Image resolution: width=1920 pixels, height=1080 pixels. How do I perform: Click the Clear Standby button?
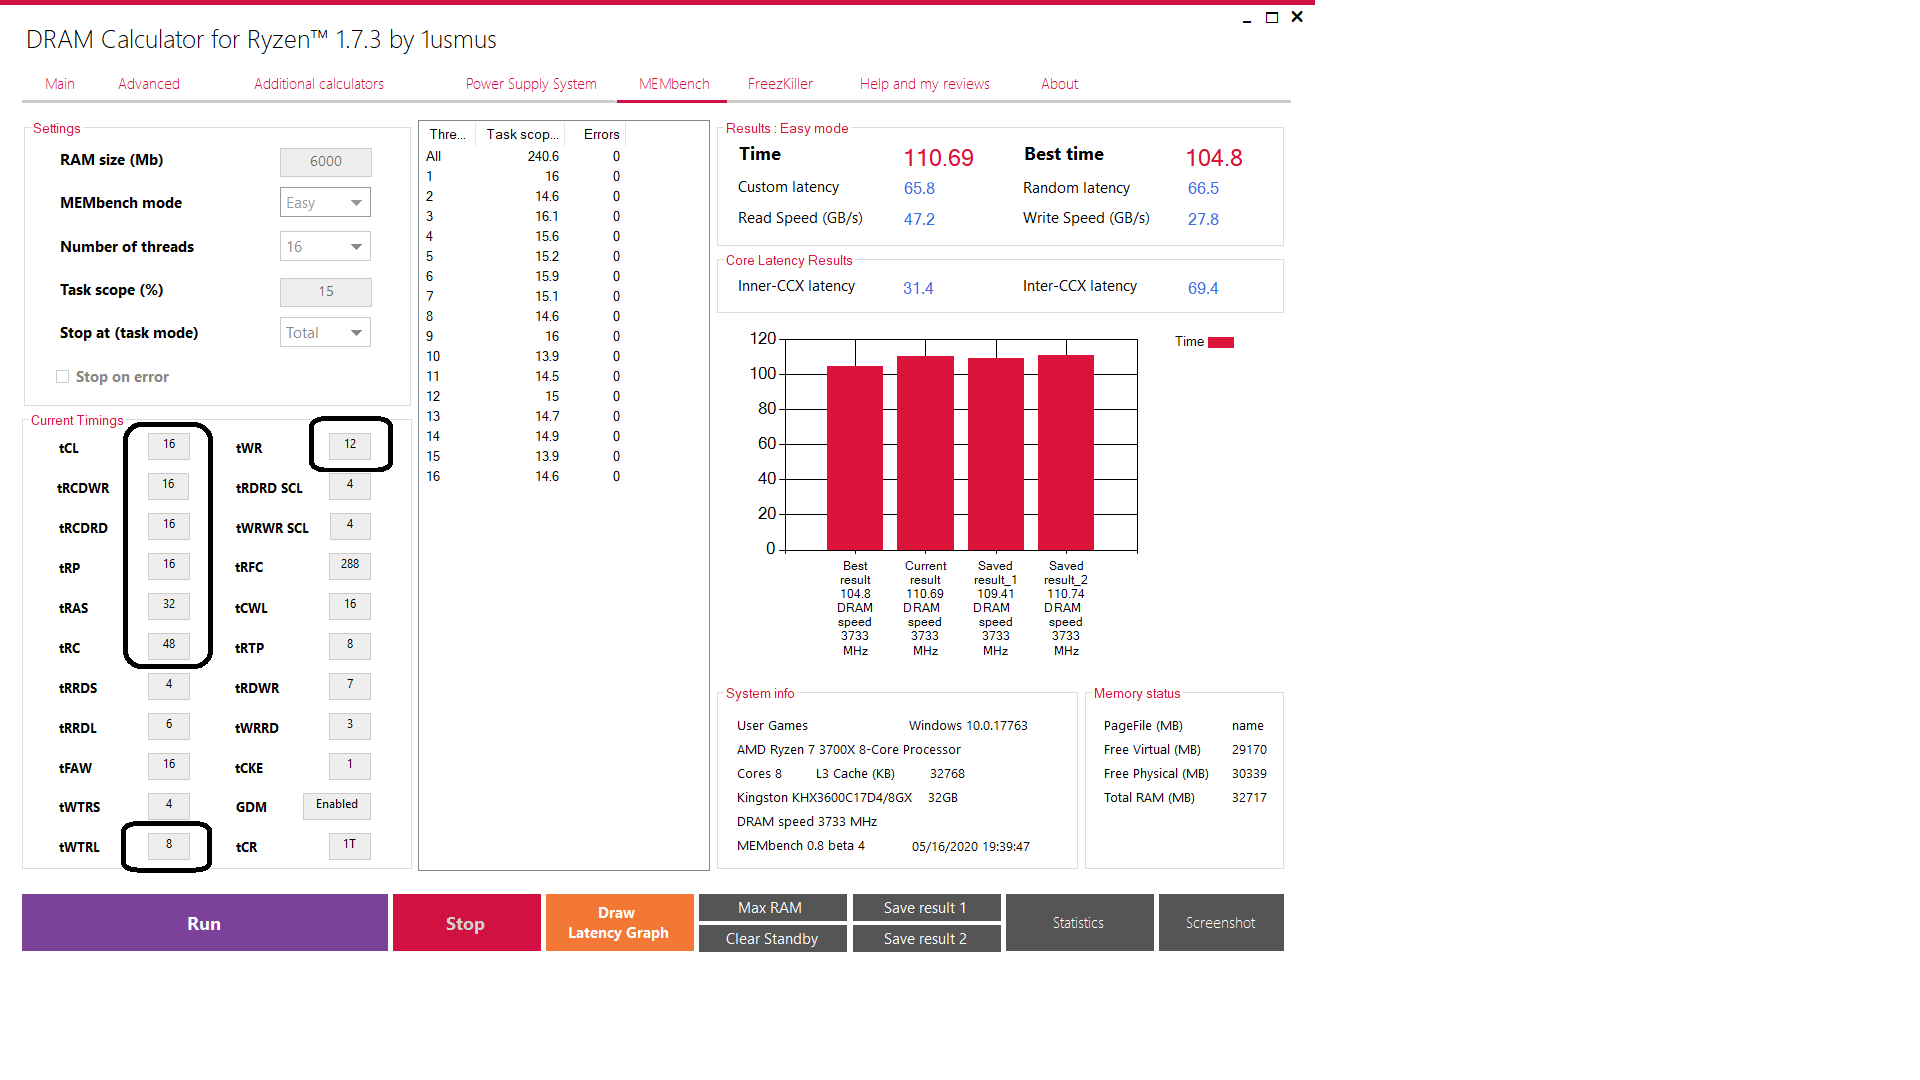click(772, 939)
